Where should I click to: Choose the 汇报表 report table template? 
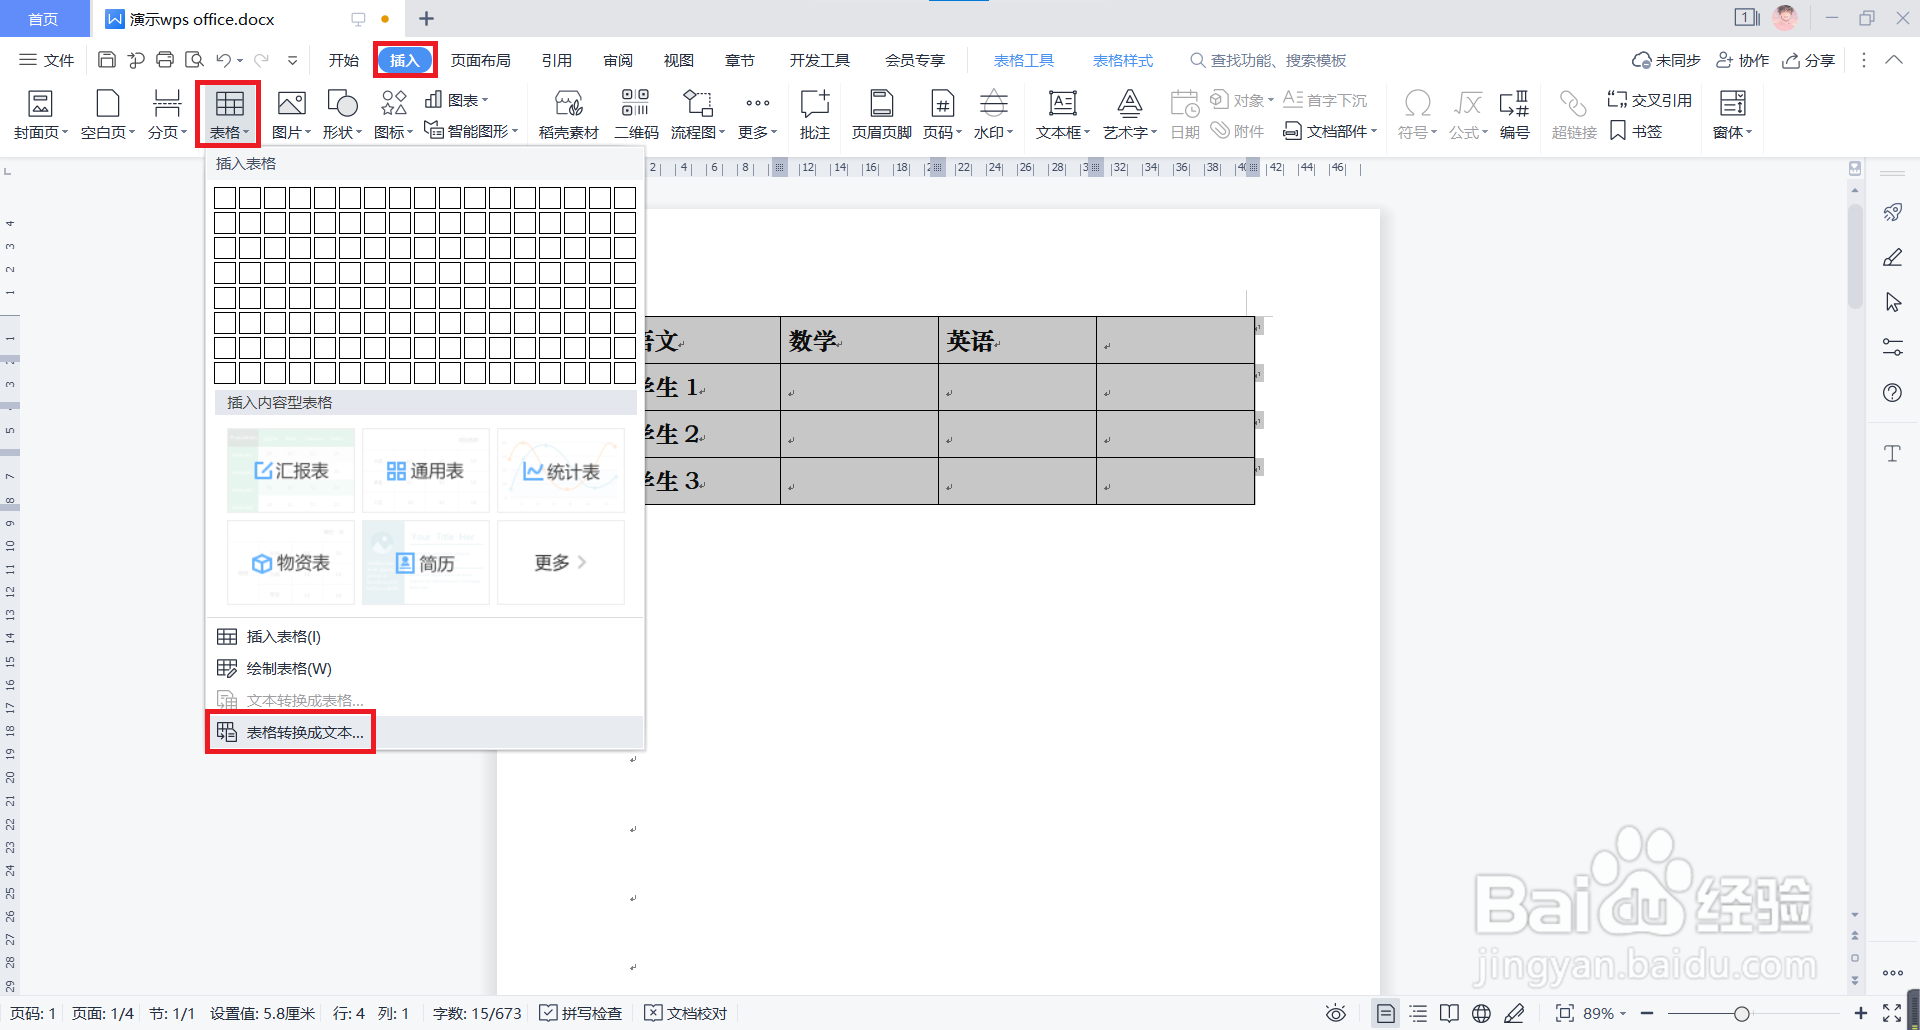point(290,470)
